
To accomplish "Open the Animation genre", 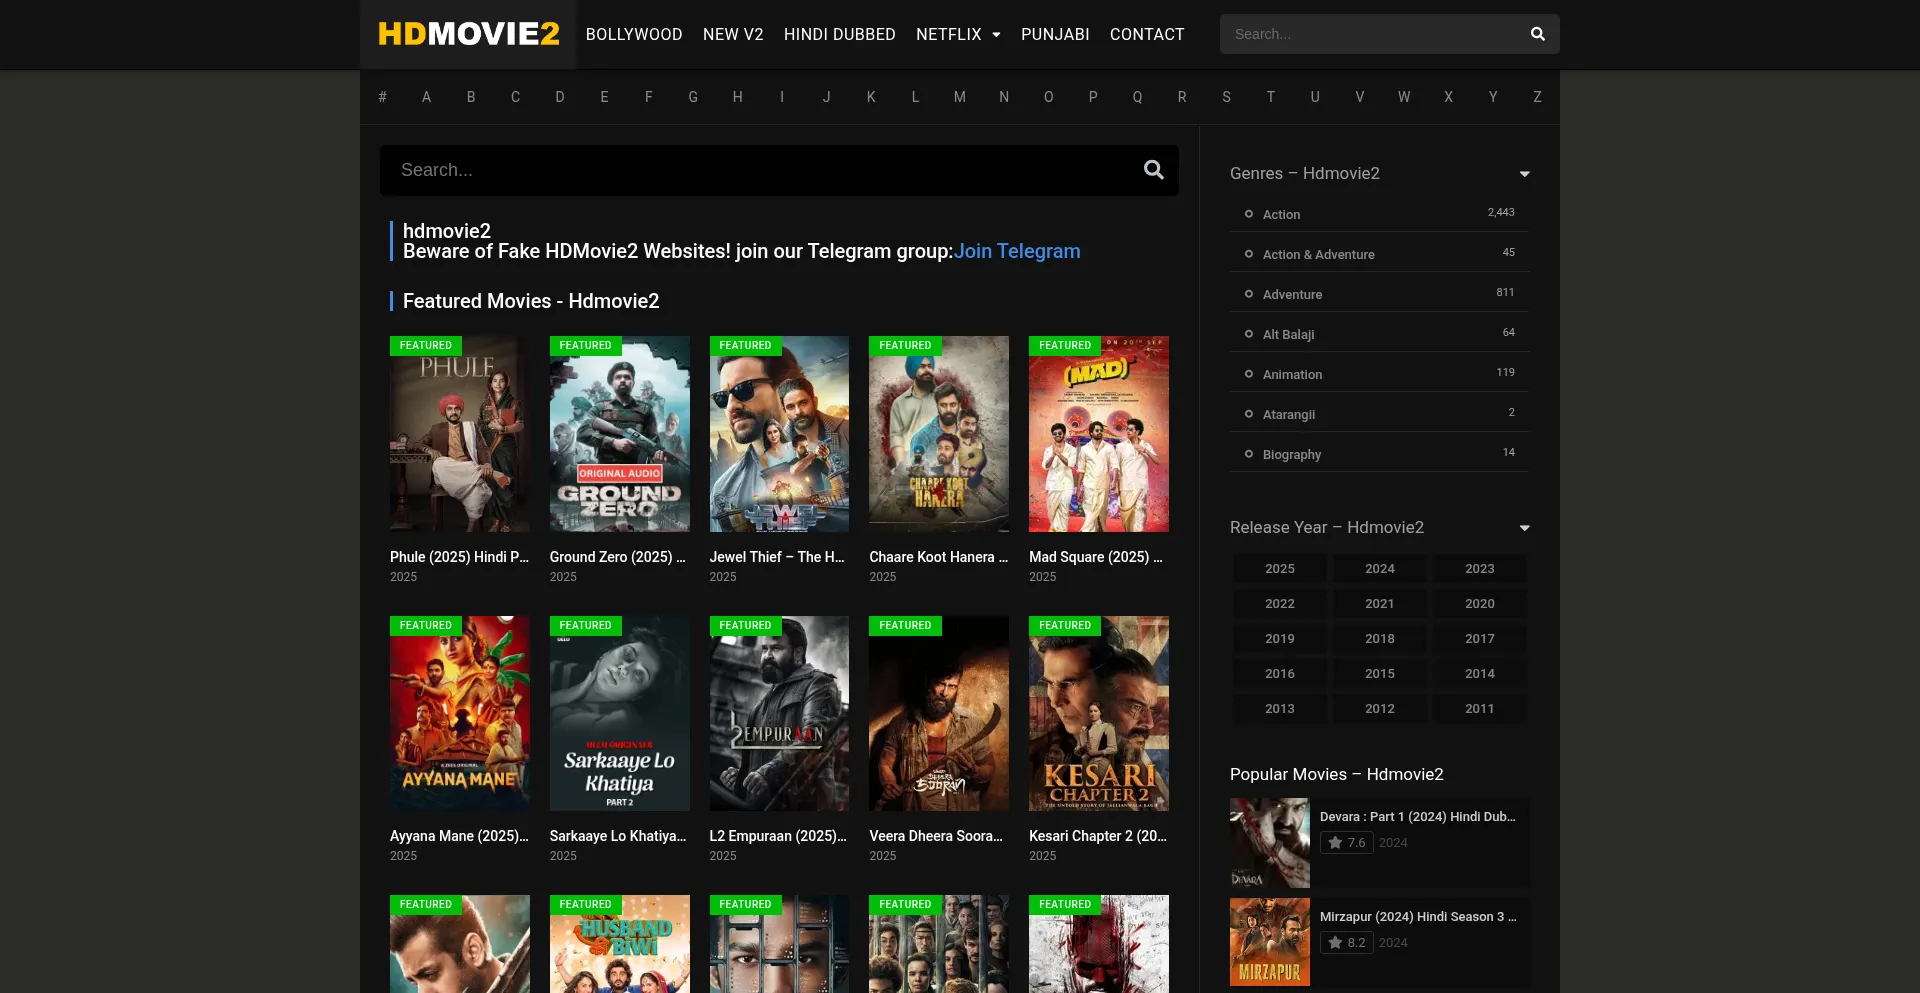I will [1292, 375].
